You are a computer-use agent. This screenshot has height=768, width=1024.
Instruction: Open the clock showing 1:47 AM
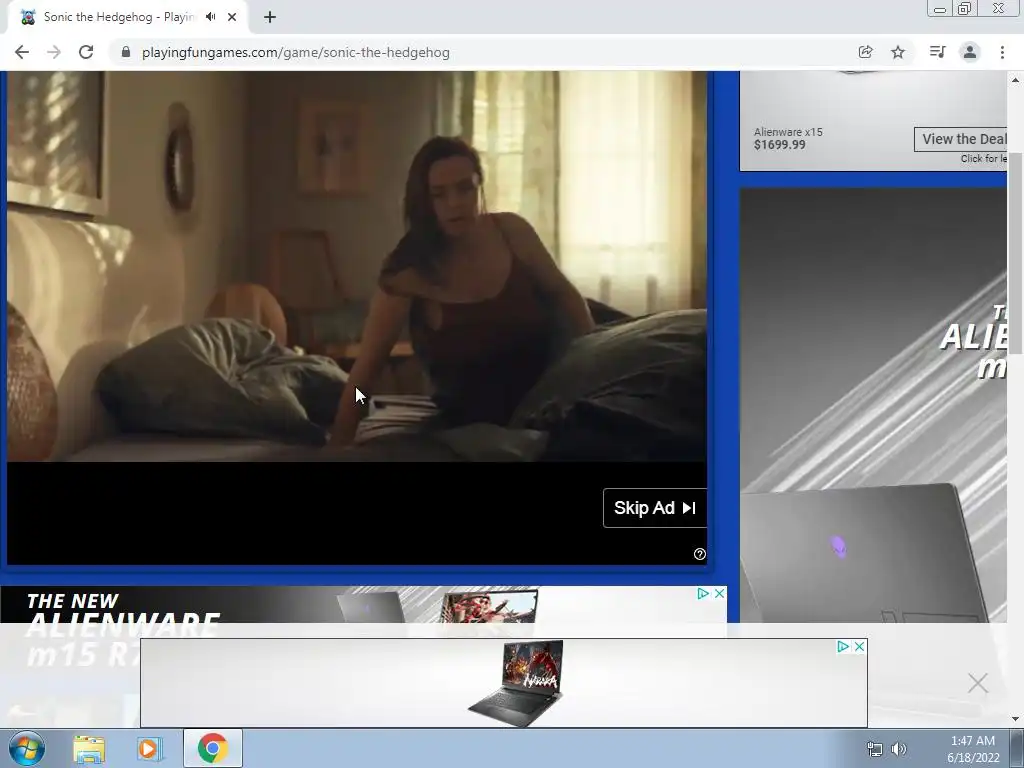pos(973,749)
